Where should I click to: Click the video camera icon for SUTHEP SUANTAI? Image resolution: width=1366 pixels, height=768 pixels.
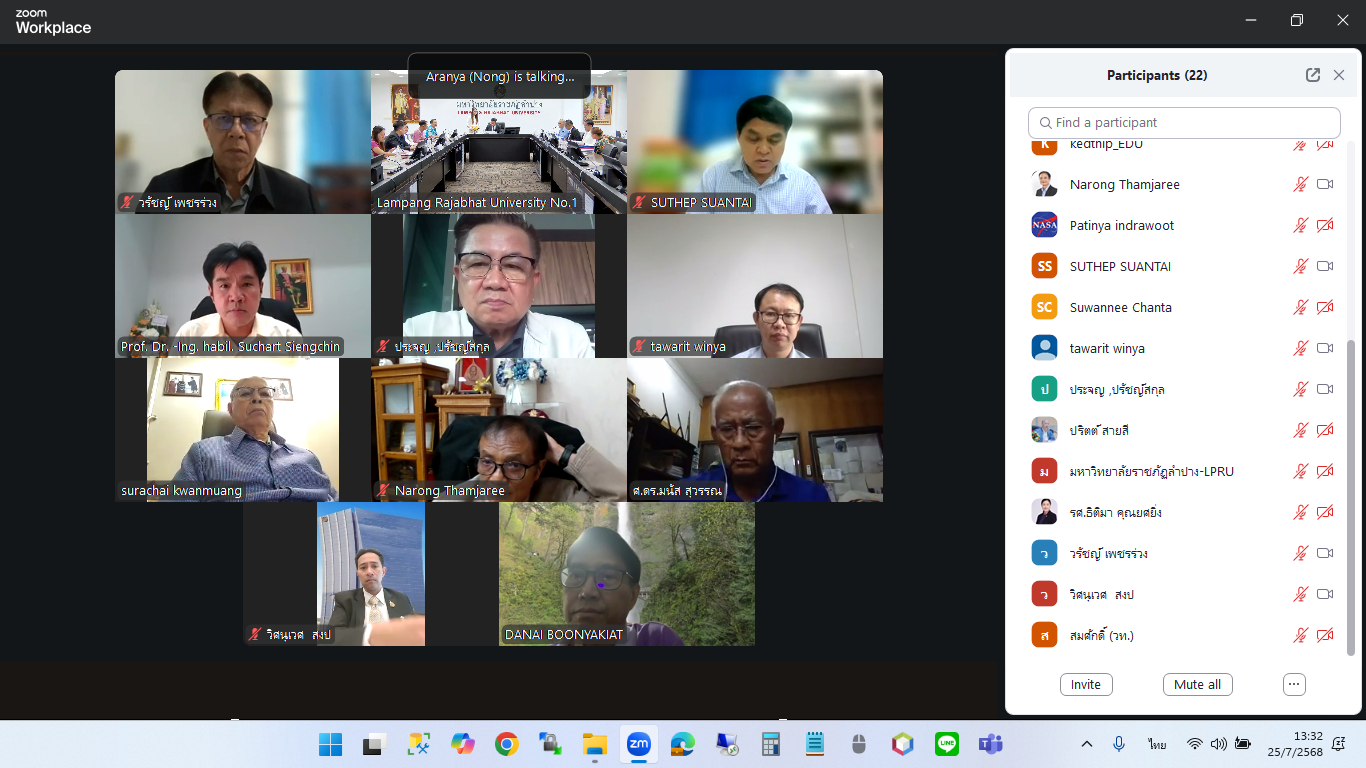click(x=1325, y=266)
